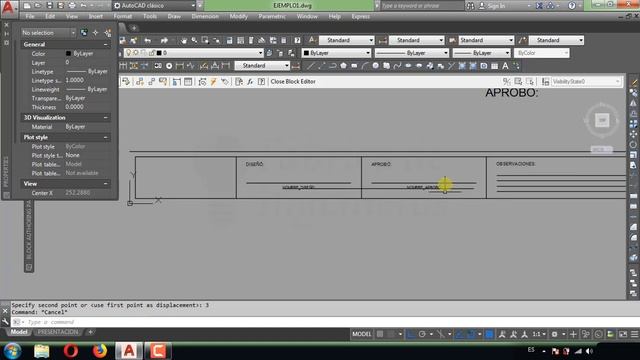Click the Multiline Text A tool
The height and width of the screenshot is (360, 640).
click(505, 66)
